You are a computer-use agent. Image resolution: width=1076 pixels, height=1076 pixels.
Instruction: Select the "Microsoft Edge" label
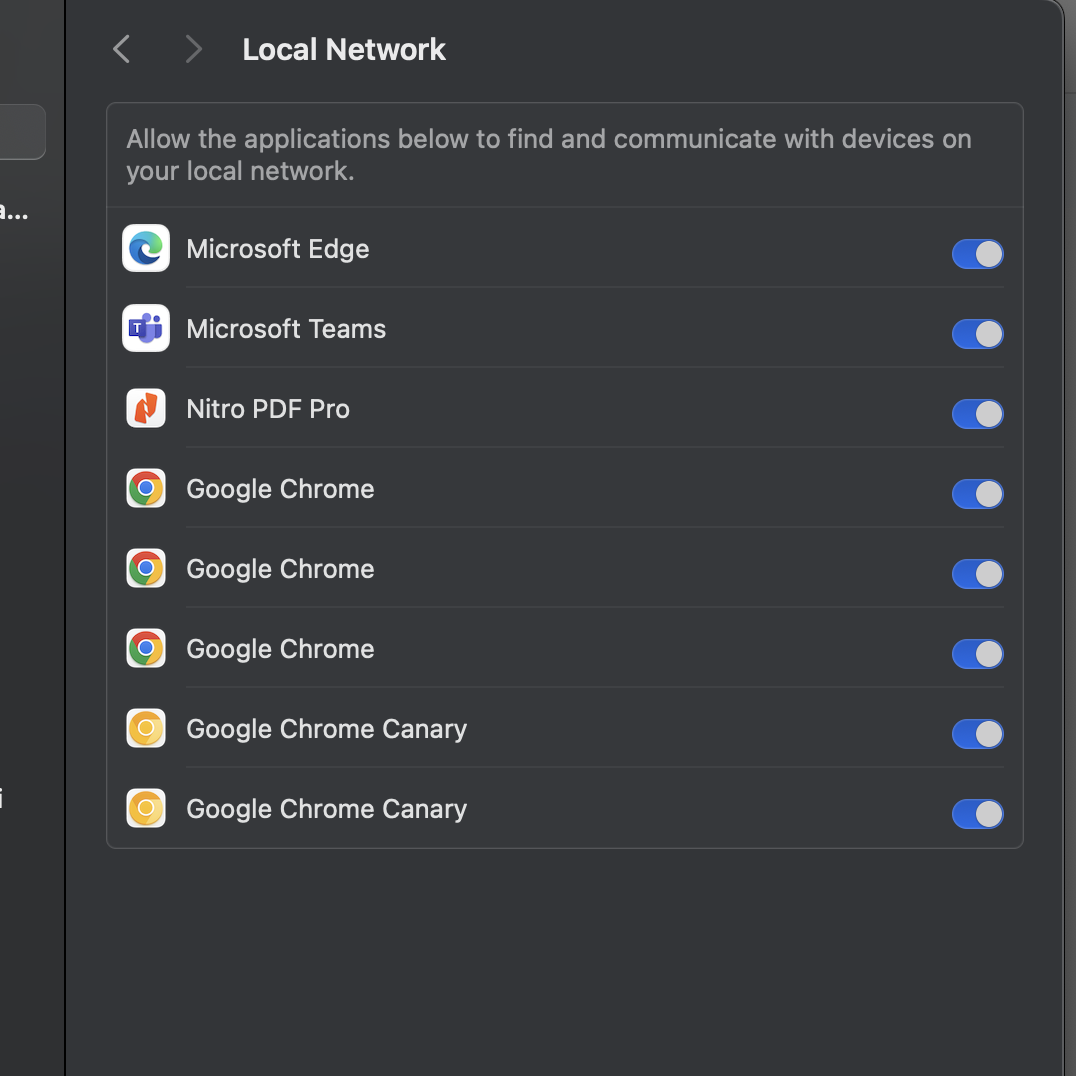click(x=278, y=249)
